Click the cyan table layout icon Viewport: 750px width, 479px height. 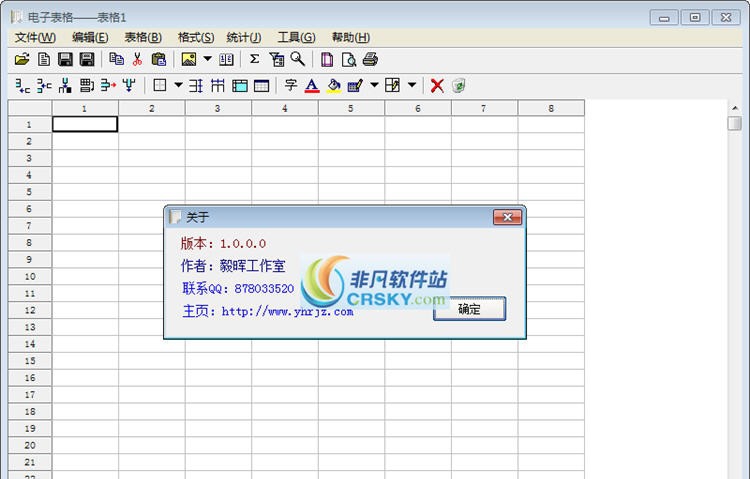coord(240,86)
